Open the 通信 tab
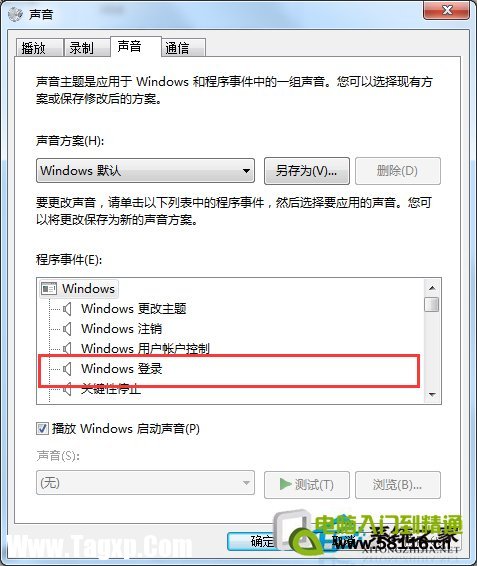The width and height of the screenshot is (477, 566). pyautogui.click(x=183, y=48)
